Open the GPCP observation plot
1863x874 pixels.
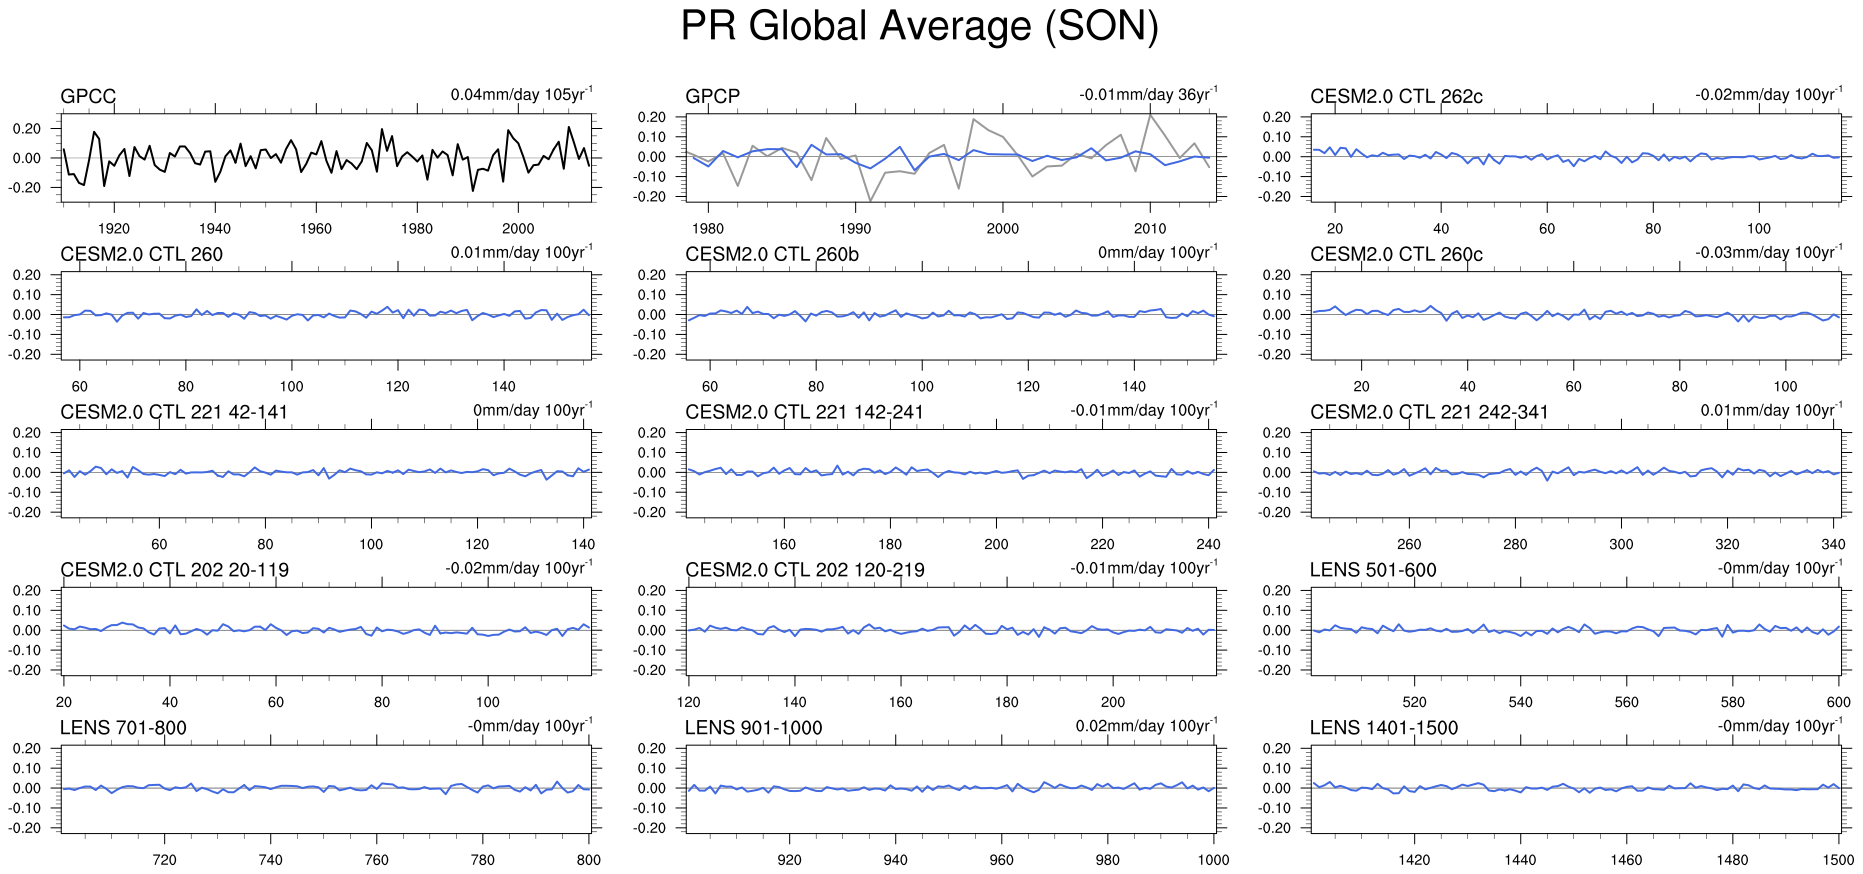(951, 158)
